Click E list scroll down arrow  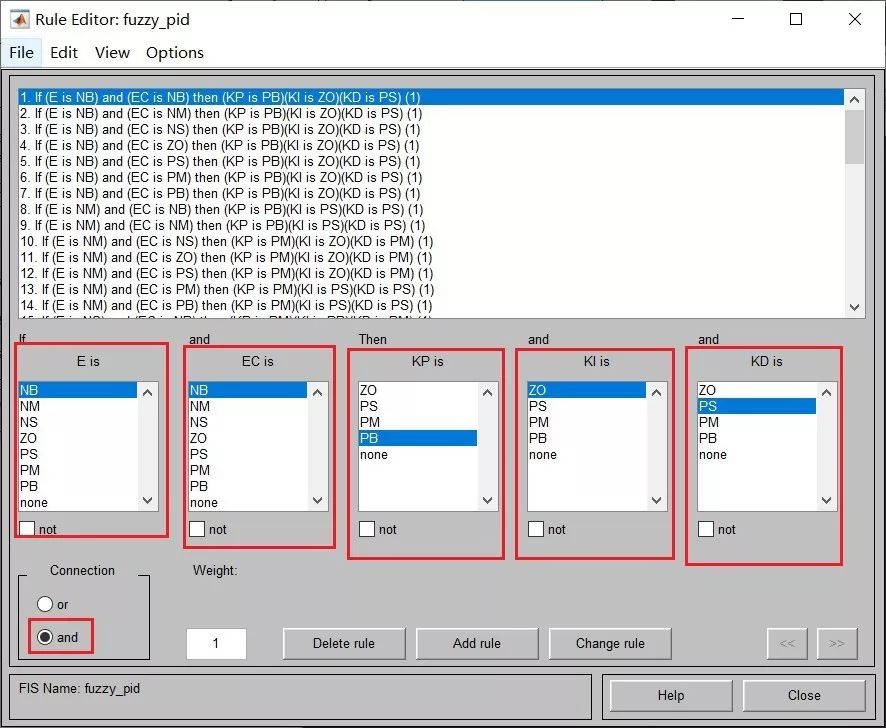(148, 500)
